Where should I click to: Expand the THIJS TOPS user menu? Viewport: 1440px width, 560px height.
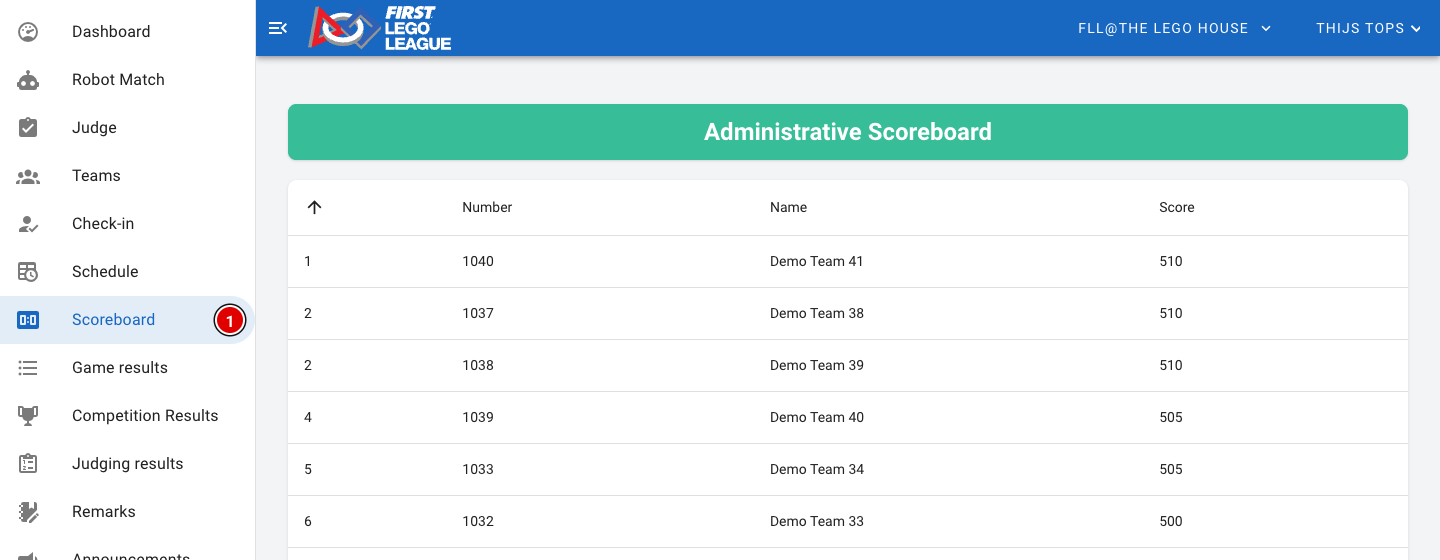coord(1368,28)
